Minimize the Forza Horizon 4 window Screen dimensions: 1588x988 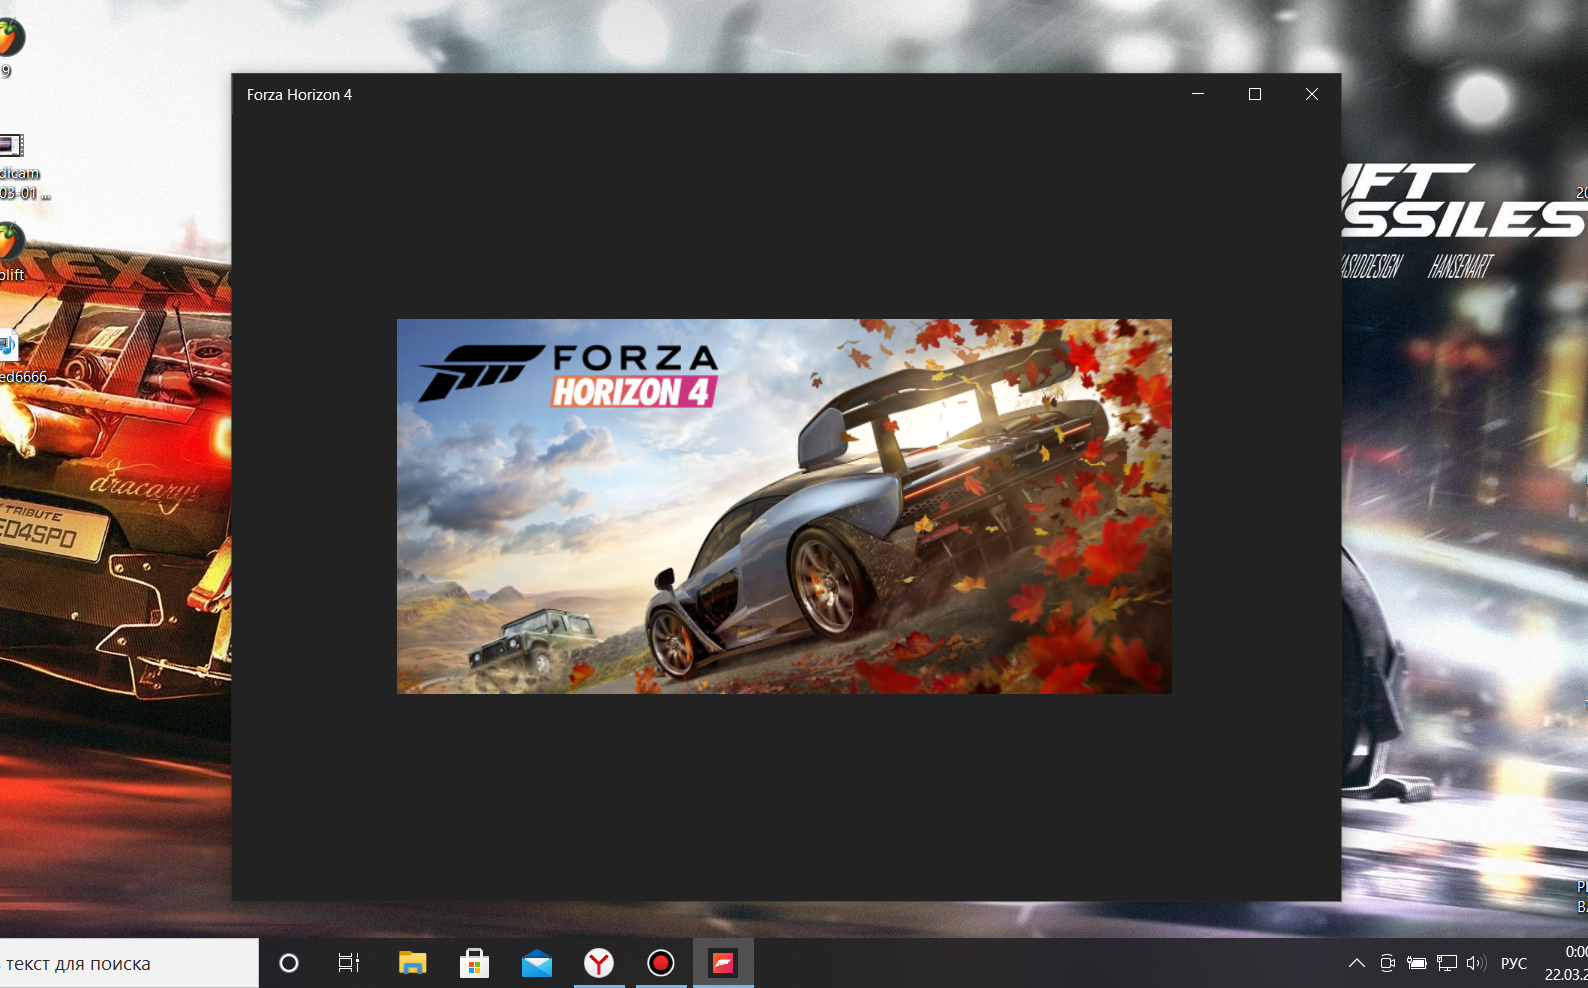(x=1198, y=94)
